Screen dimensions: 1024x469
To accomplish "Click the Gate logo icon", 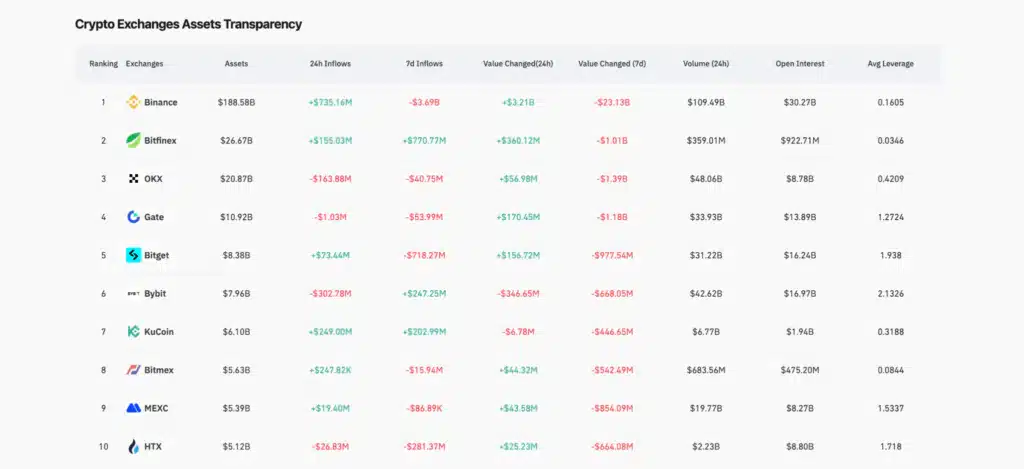I will (x=133, y=217).
